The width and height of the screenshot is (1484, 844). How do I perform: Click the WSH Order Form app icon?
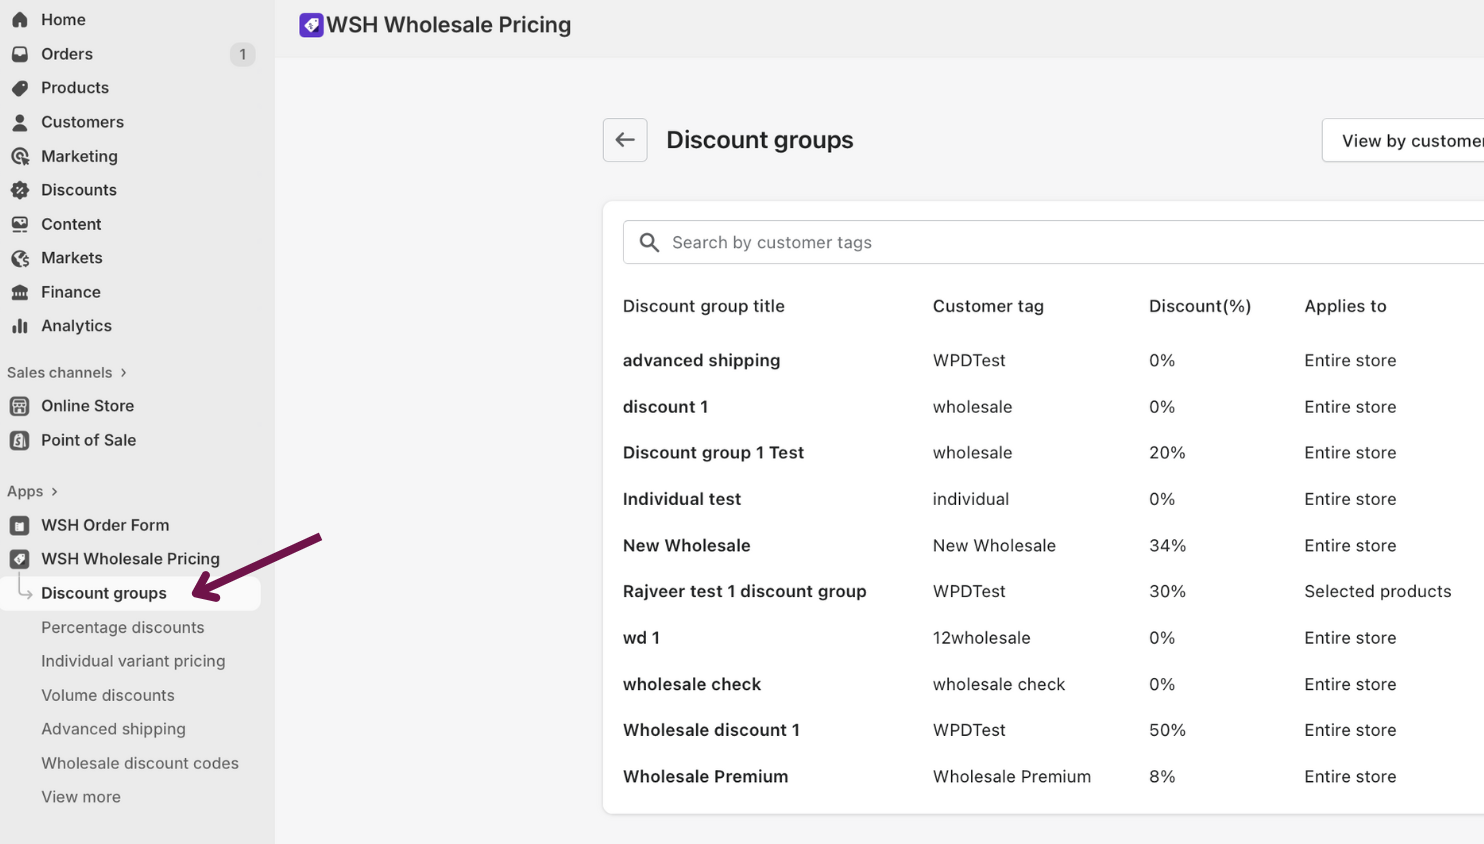tap(20, 525)
